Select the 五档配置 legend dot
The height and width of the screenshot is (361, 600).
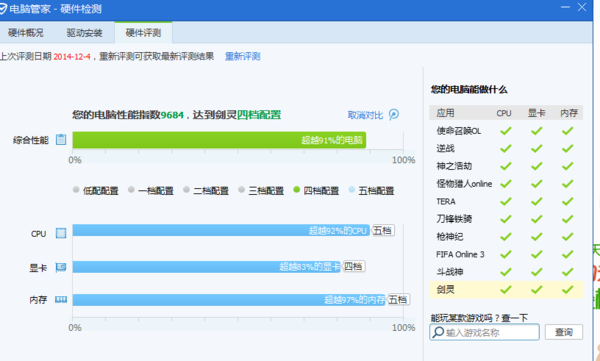pos(352,189)
